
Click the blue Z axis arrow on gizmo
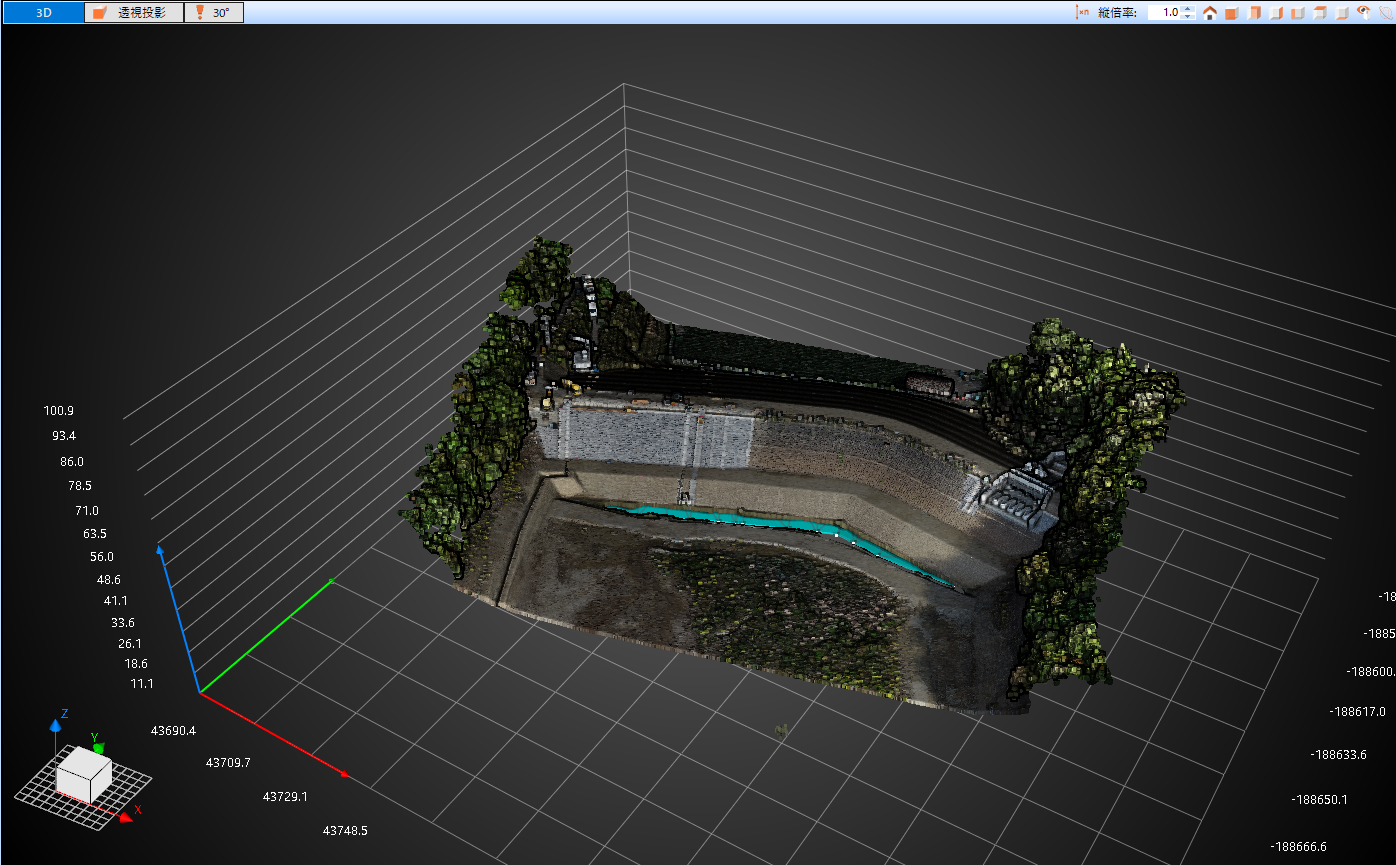55,725
